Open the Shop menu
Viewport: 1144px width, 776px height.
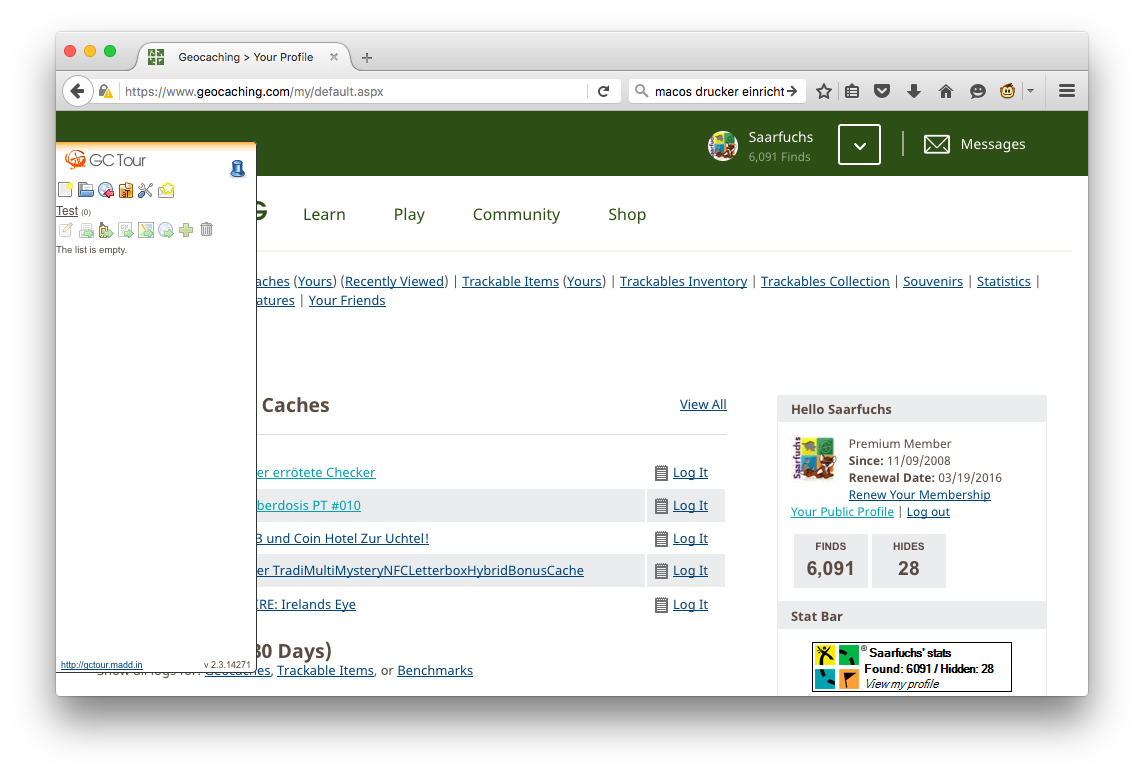click(627, 214)
